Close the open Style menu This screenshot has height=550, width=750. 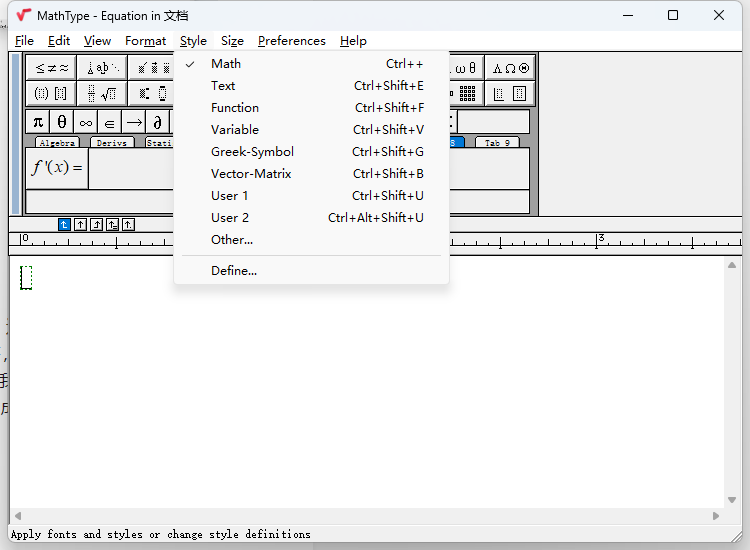pyautogui.click(x=193, y=41)
